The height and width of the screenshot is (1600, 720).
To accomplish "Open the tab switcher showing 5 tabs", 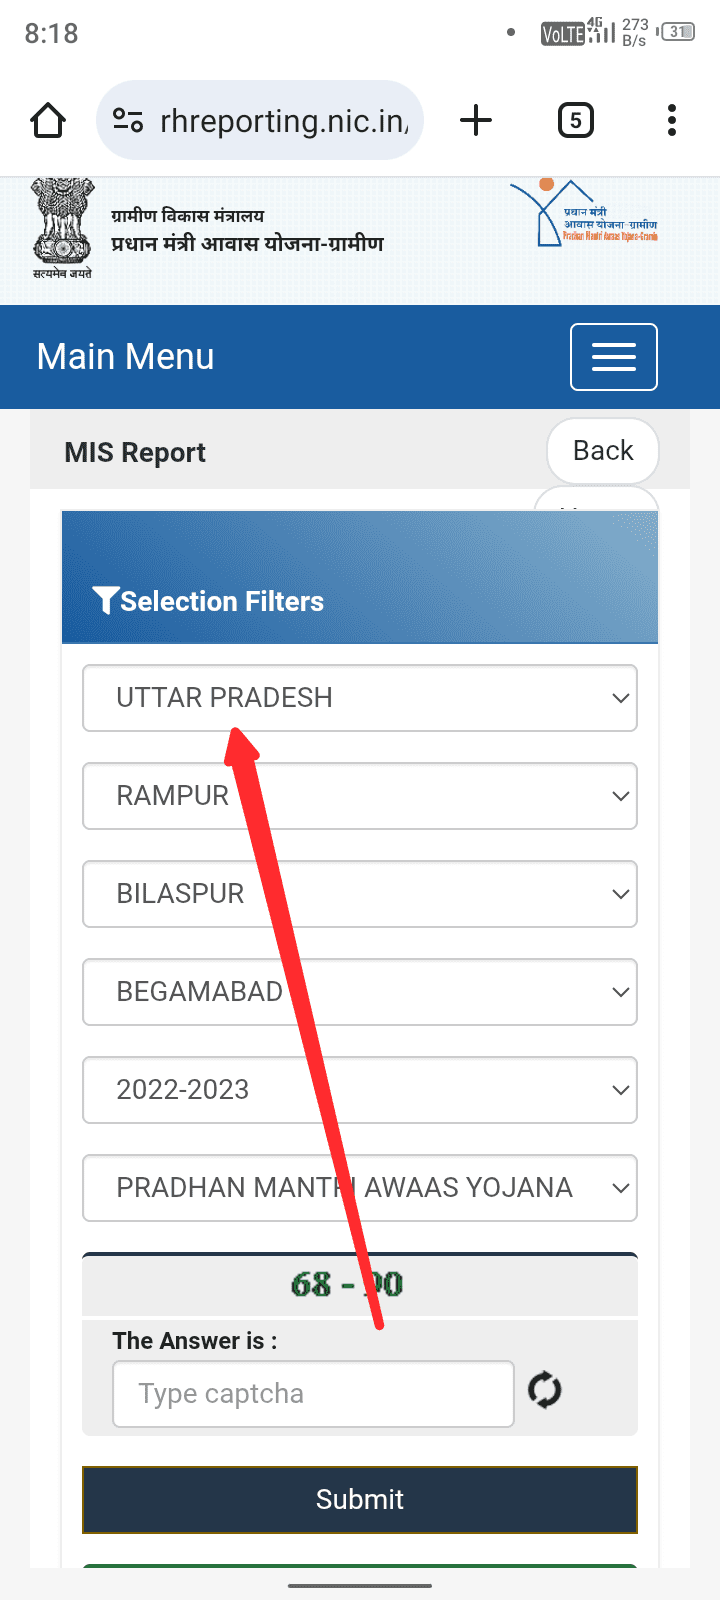I will pyautogui.click(x=575, y=121).
